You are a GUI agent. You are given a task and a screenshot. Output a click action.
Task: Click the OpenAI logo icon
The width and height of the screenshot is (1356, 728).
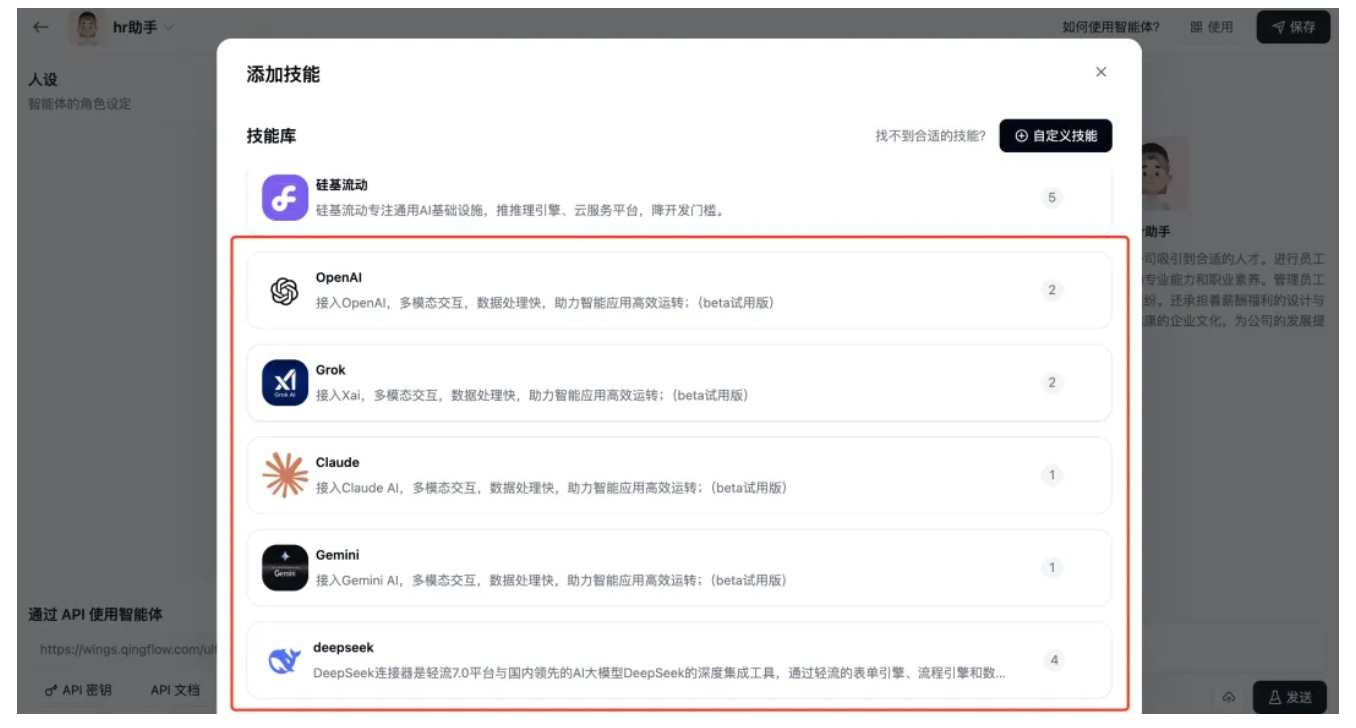pos(285,290)
